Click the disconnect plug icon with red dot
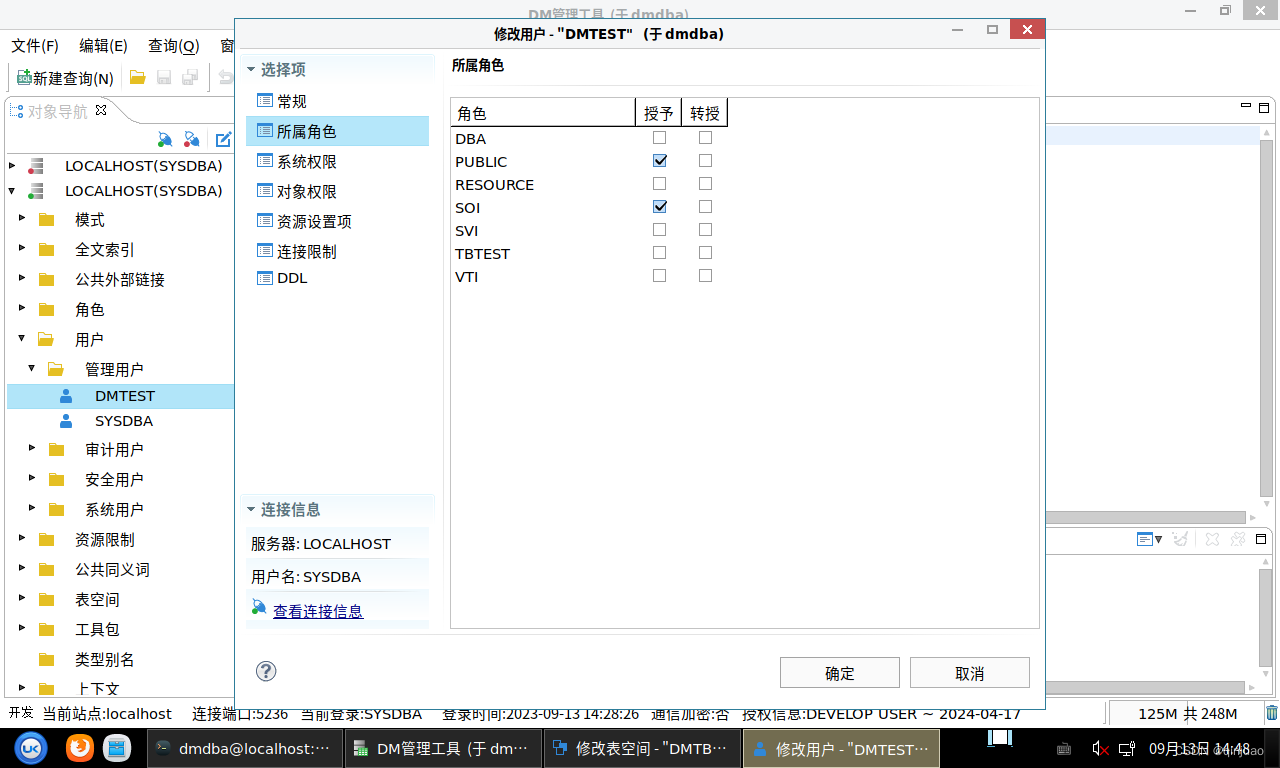 tap(192, 139)
